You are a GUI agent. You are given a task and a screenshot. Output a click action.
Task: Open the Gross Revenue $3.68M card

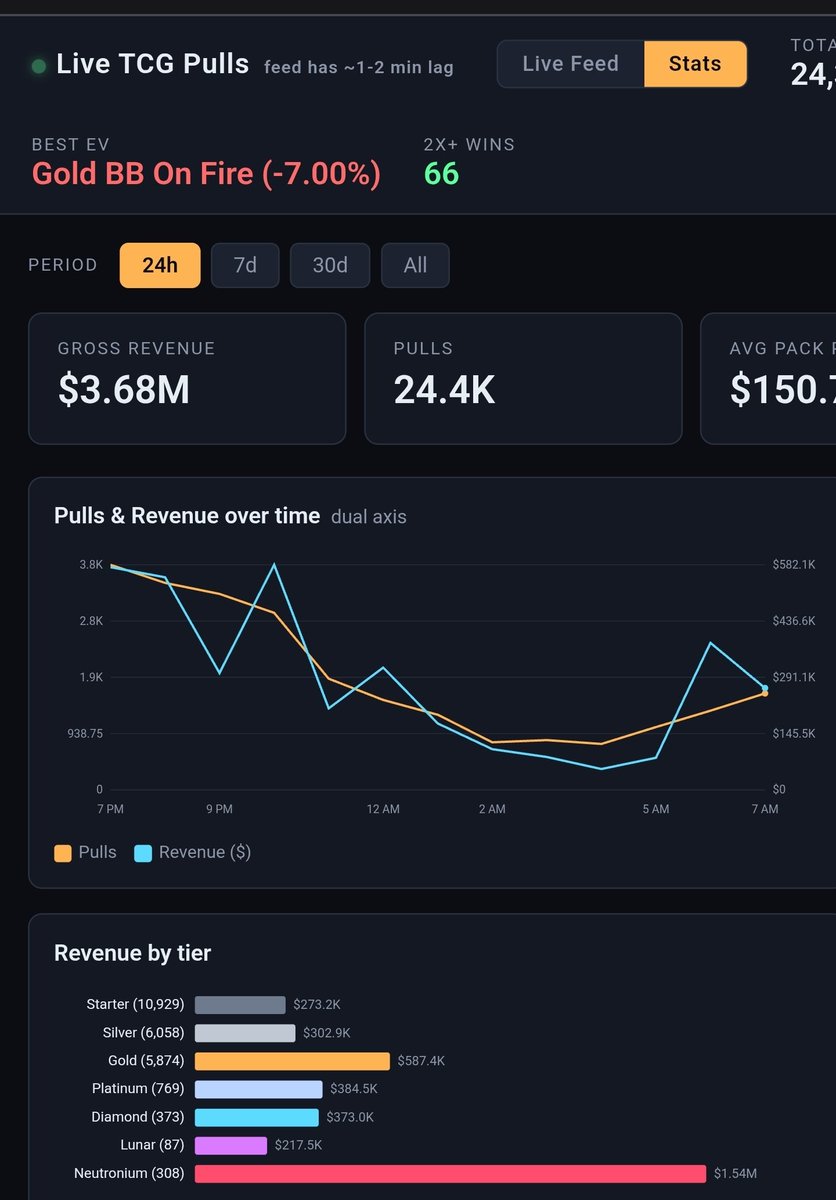click(187, 379)
